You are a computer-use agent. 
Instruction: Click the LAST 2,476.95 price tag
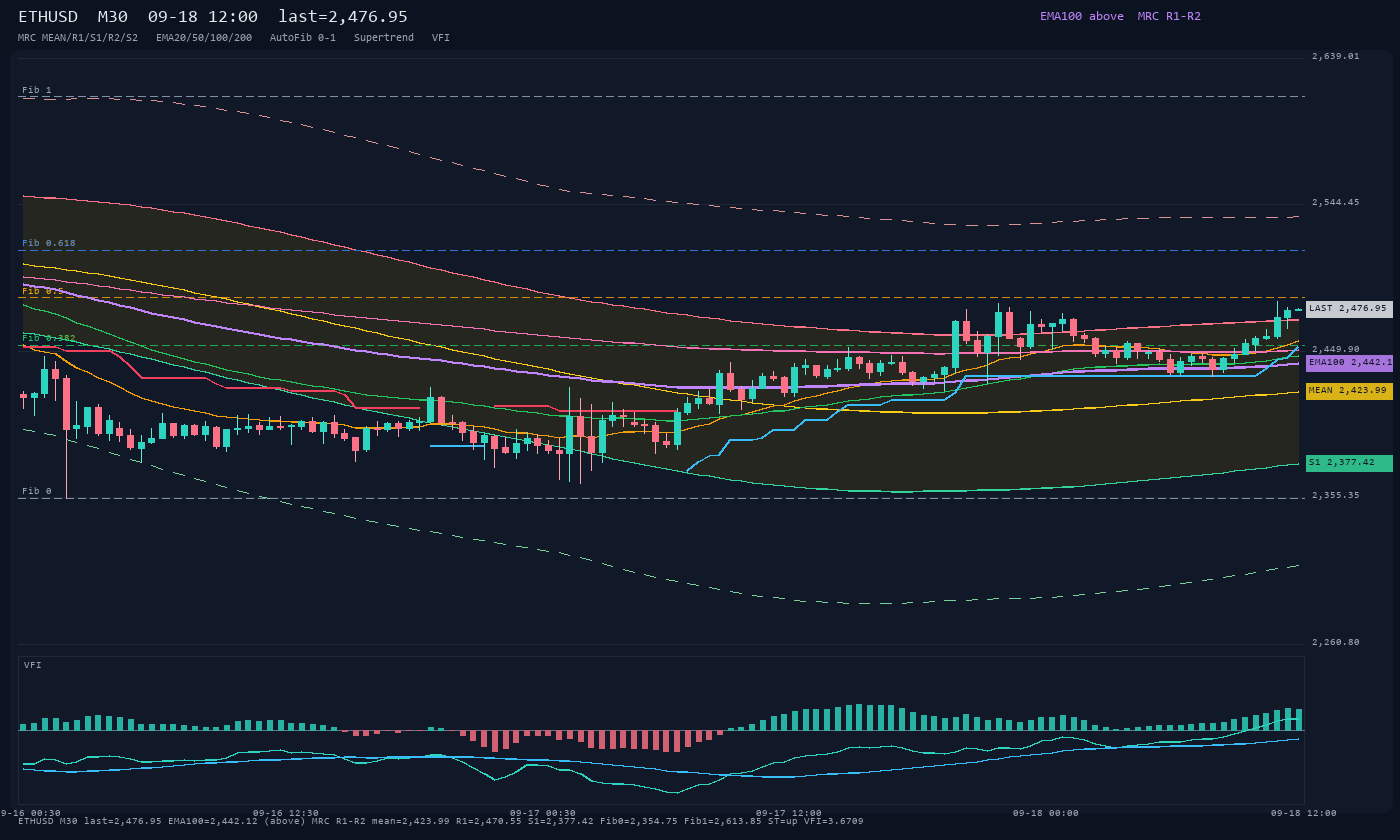[x=1349, y=309]
